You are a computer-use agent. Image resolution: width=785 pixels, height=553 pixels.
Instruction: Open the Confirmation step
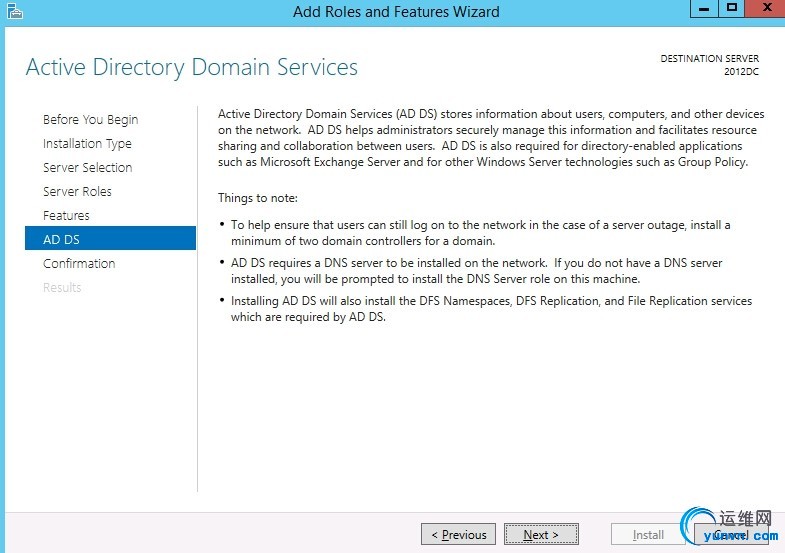coord(79,264)
